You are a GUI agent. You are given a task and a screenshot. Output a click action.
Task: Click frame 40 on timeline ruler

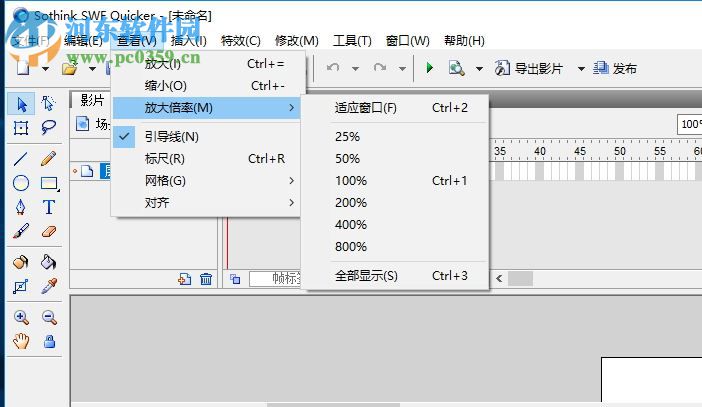pyautogui.click(x=540, y=151)
